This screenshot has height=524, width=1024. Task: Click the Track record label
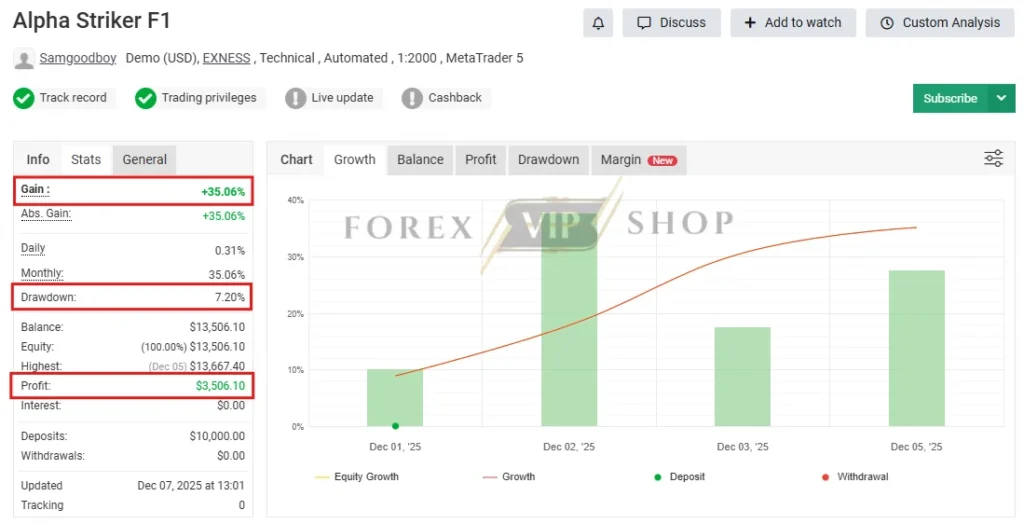coord(73,97)
